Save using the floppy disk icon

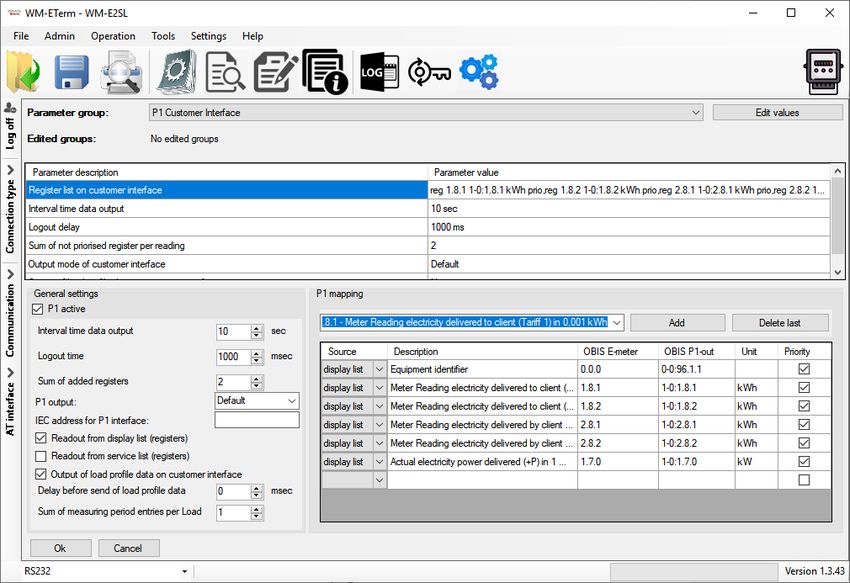[72, 72]
